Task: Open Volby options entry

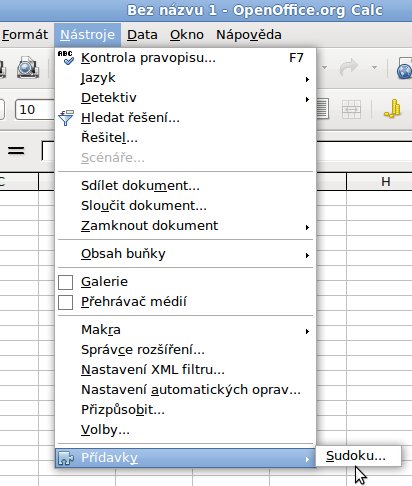Action: [x=185, y=430]
